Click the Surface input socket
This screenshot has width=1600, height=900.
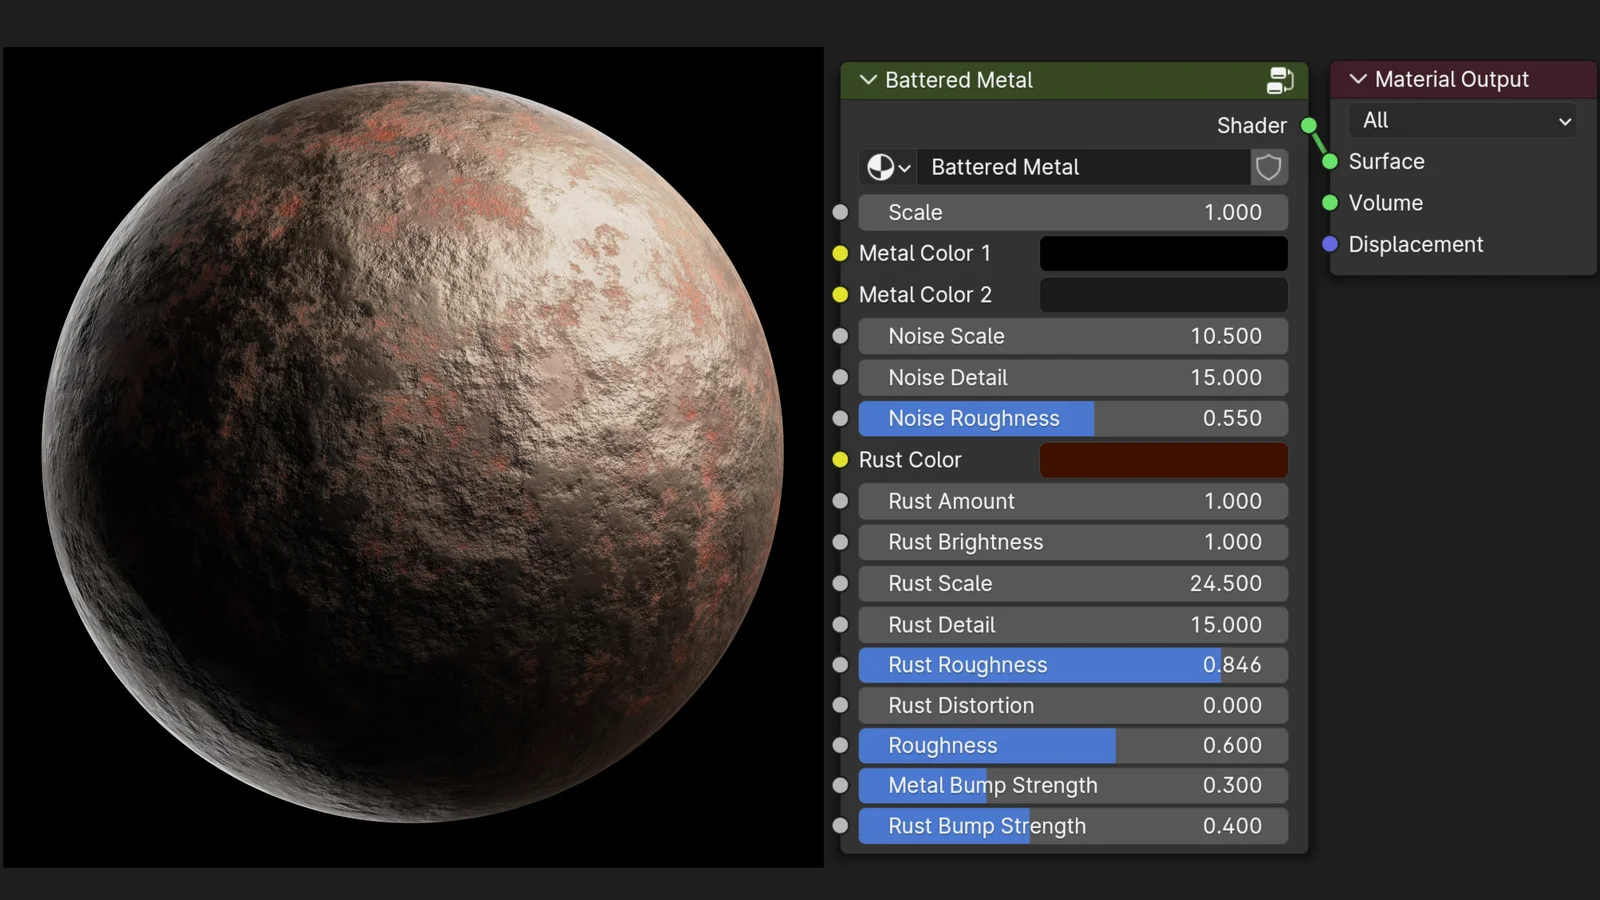(x=1330, y=162)
